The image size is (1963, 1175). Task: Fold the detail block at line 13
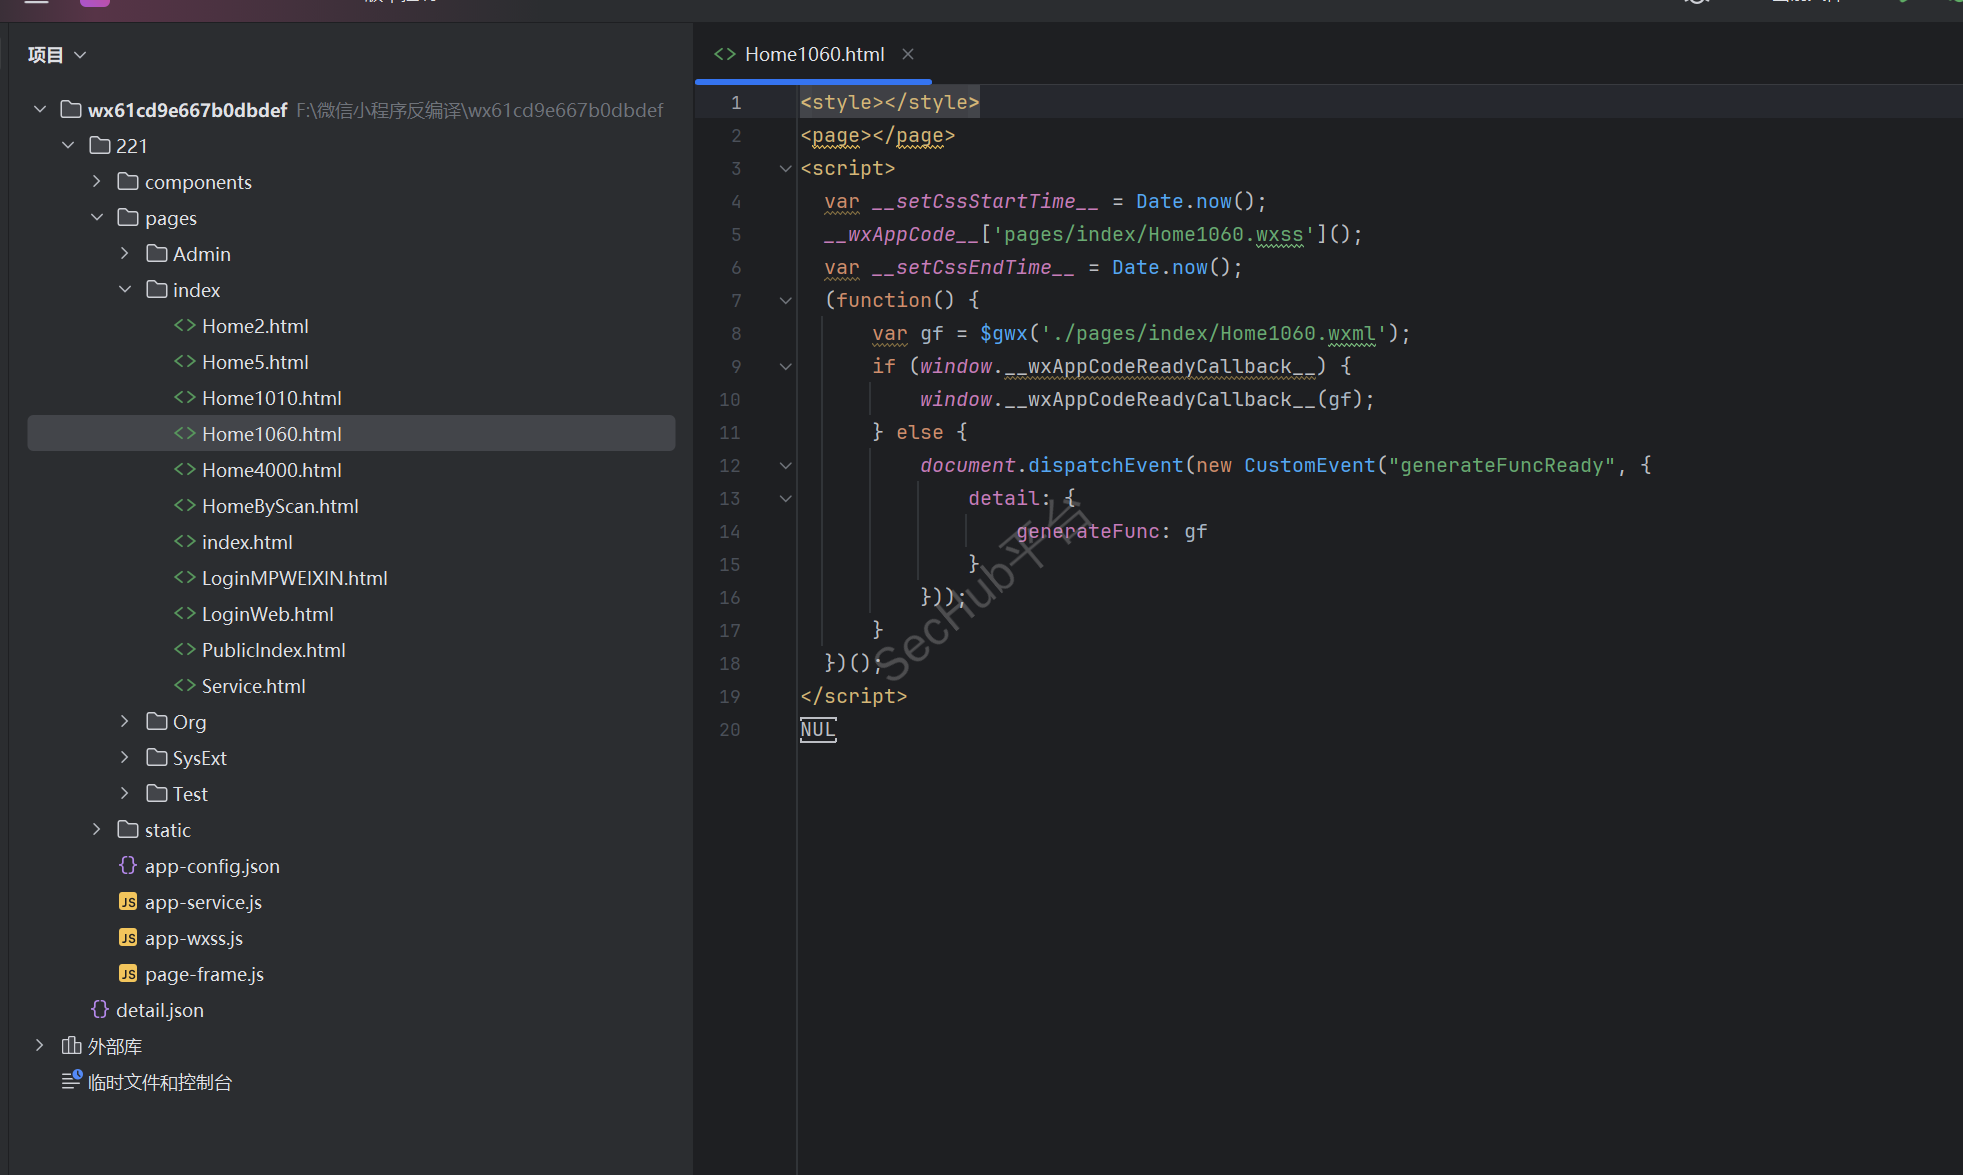(x=785, y=498)
